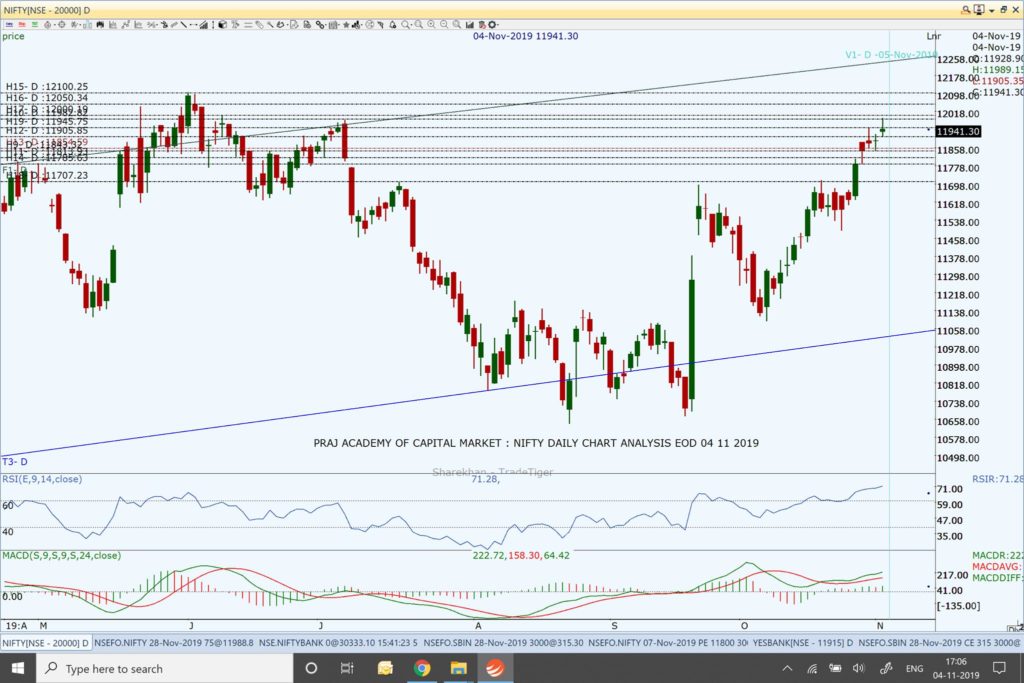Click the chain link icon in toolbar
The width and height of the screenshot is (1024, 683).
319,25
